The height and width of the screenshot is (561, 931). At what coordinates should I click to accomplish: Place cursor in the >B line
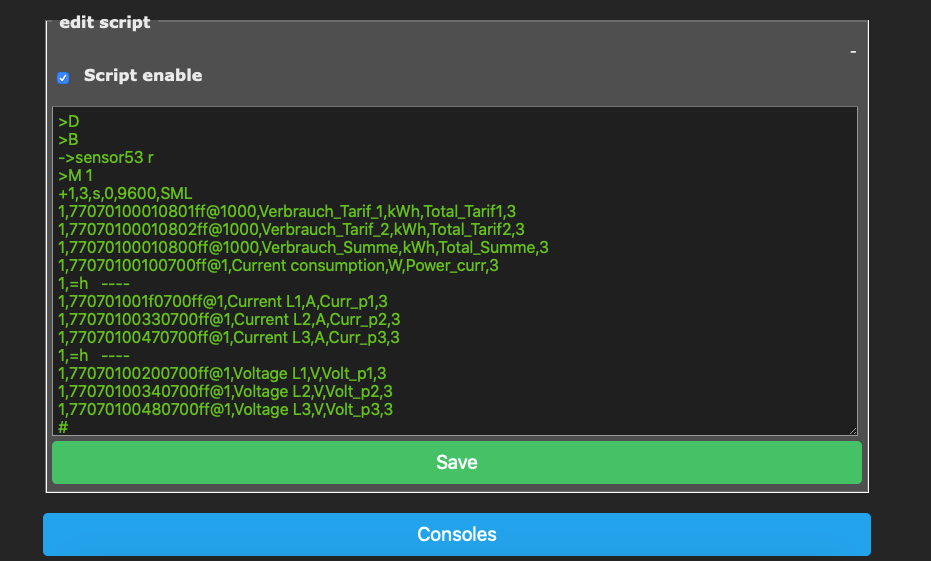(68, 140)
